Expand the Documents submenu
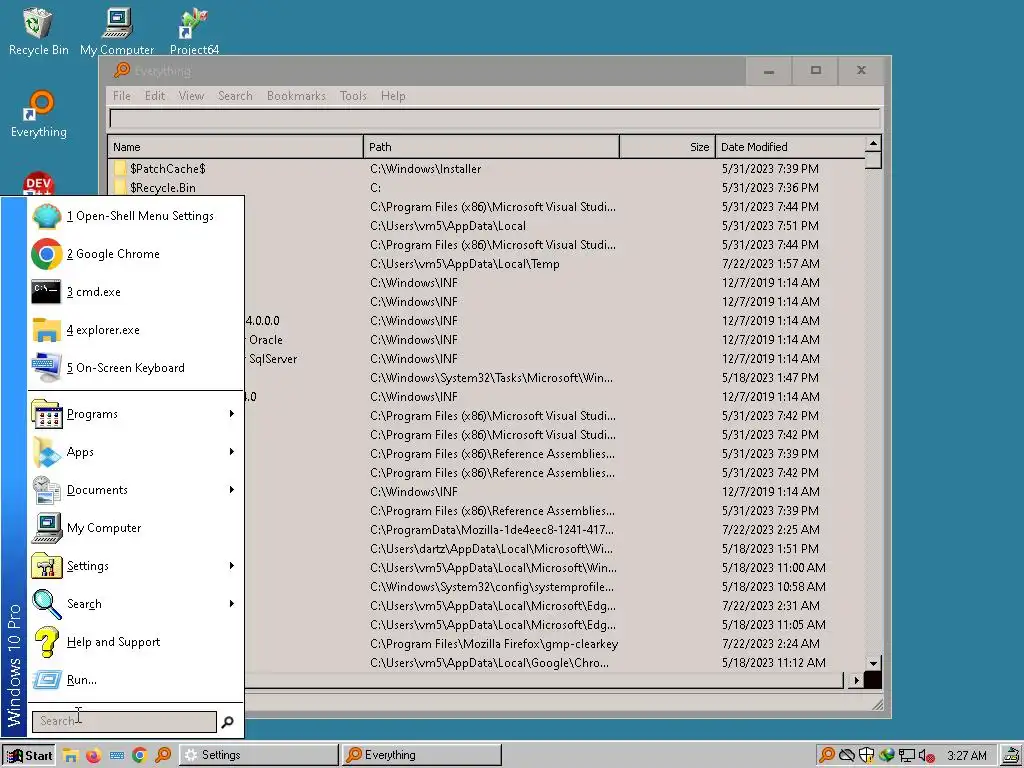 click(x=136, y=490)
